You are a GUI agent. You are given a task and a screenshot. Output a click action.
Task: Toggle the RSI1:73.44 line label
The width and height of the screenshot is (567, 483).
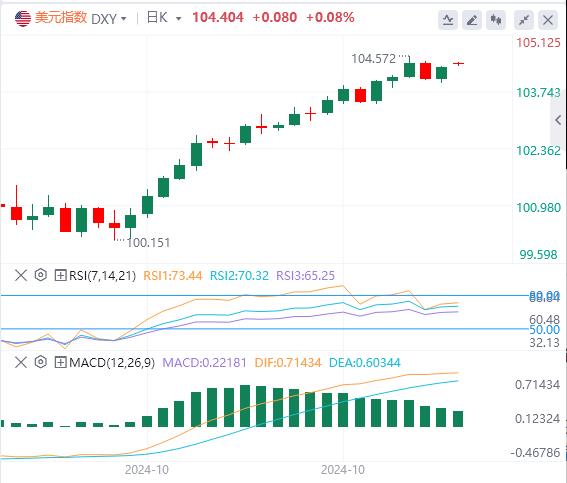[172, 276]
